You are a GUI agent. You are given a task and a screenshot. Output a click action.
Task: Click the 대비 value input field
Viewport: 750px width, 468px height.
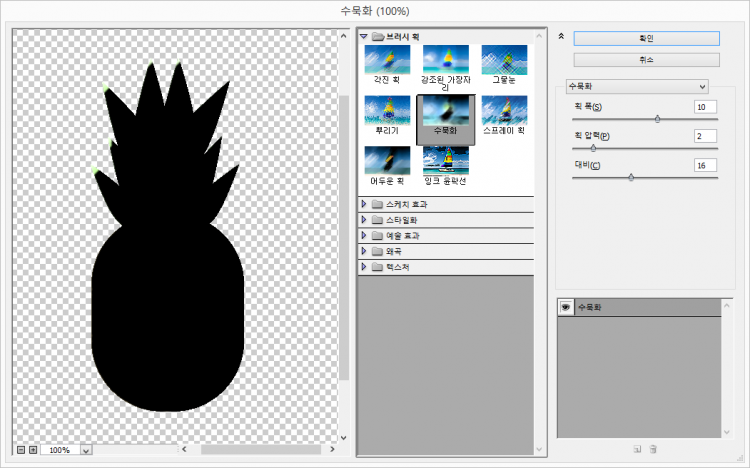coord(705,165)
